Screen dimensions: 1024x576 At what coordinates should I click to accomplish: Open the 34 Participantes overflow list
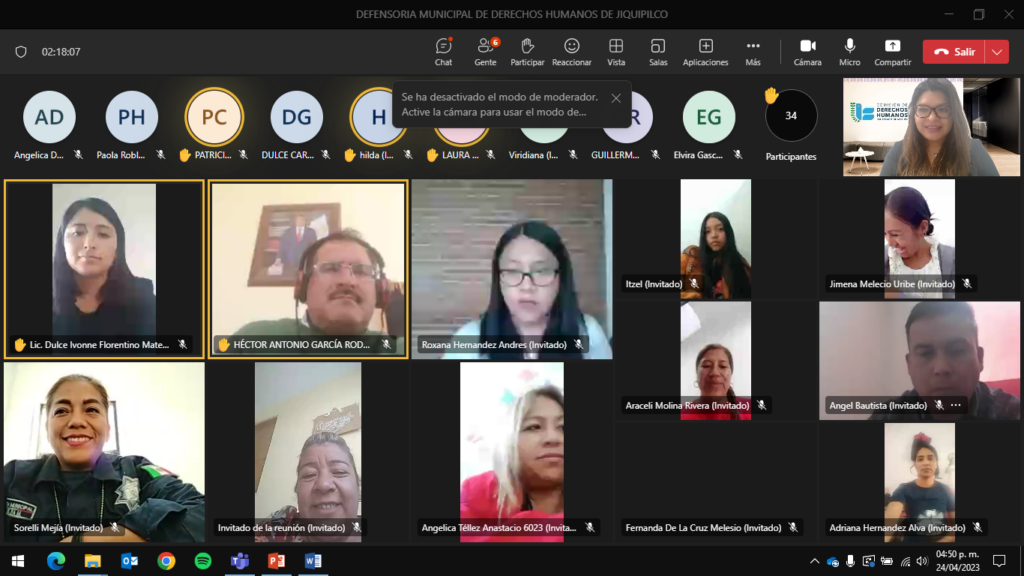tap(790, 116)
